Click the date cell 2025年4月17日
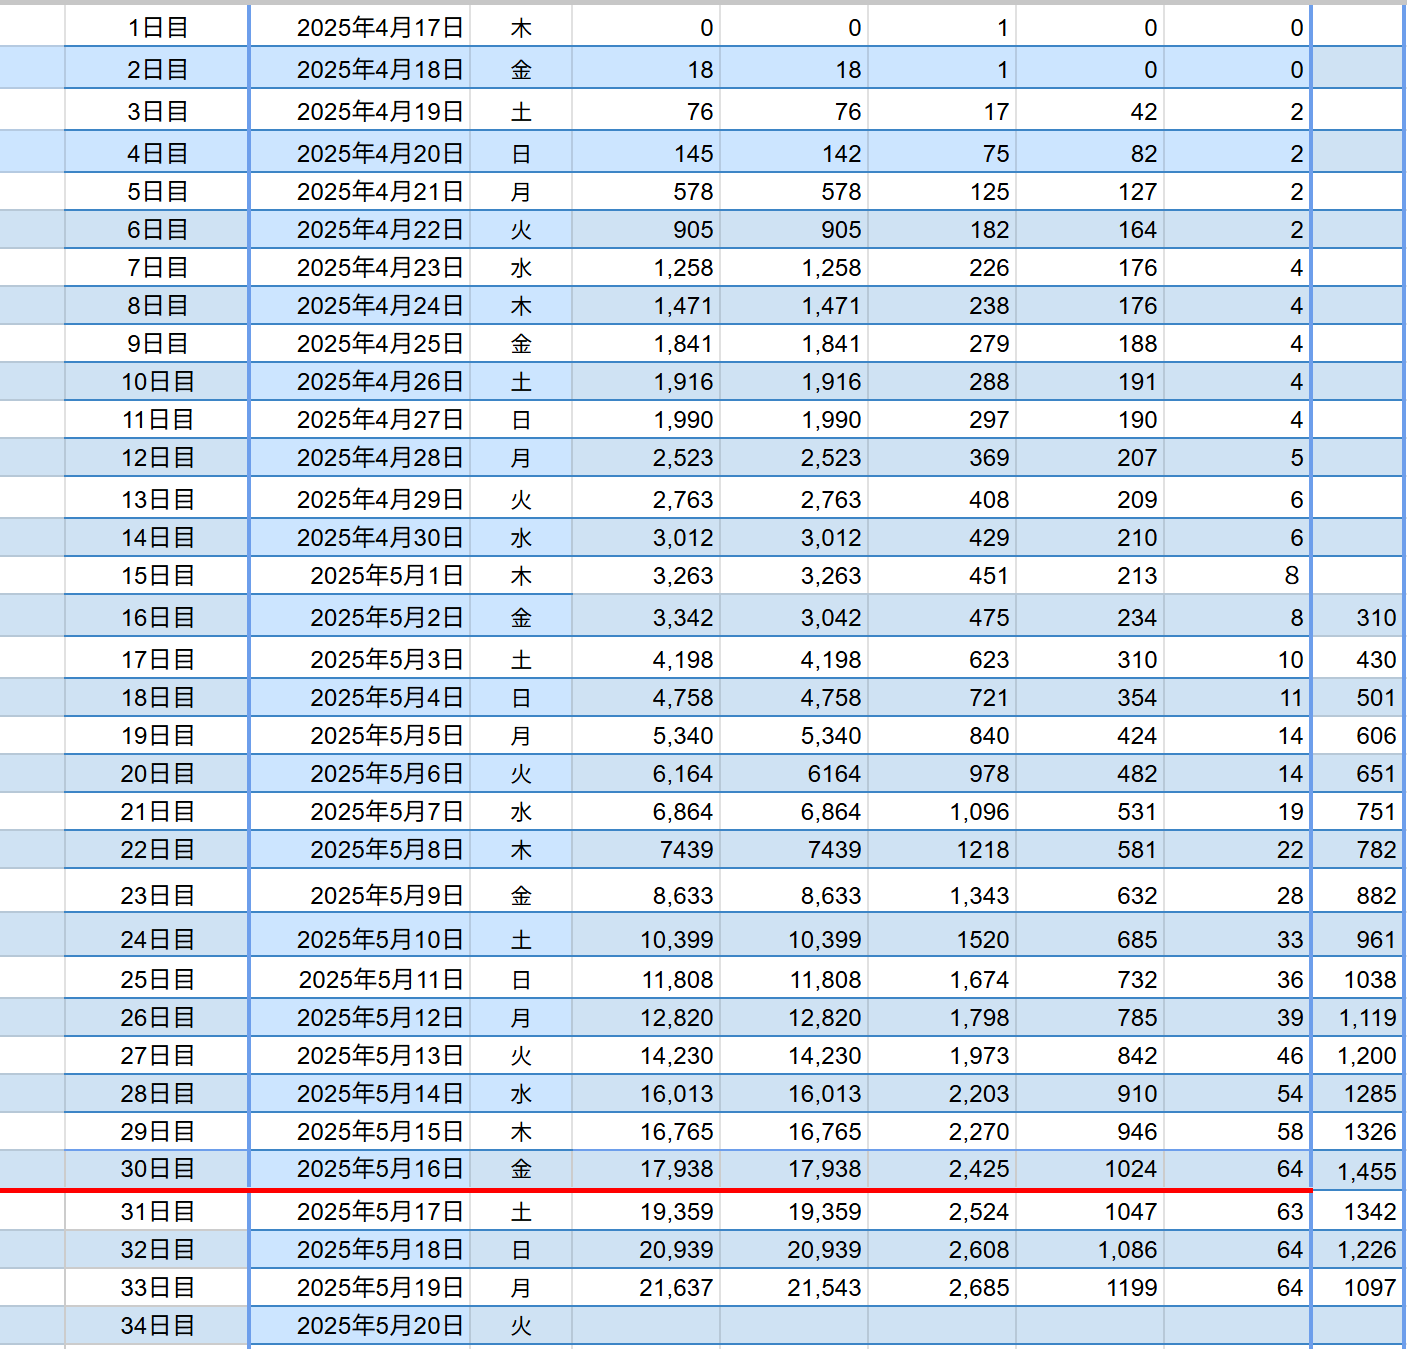The width and height of the screenshot is (1407, 1349). [x=379, y=28]
